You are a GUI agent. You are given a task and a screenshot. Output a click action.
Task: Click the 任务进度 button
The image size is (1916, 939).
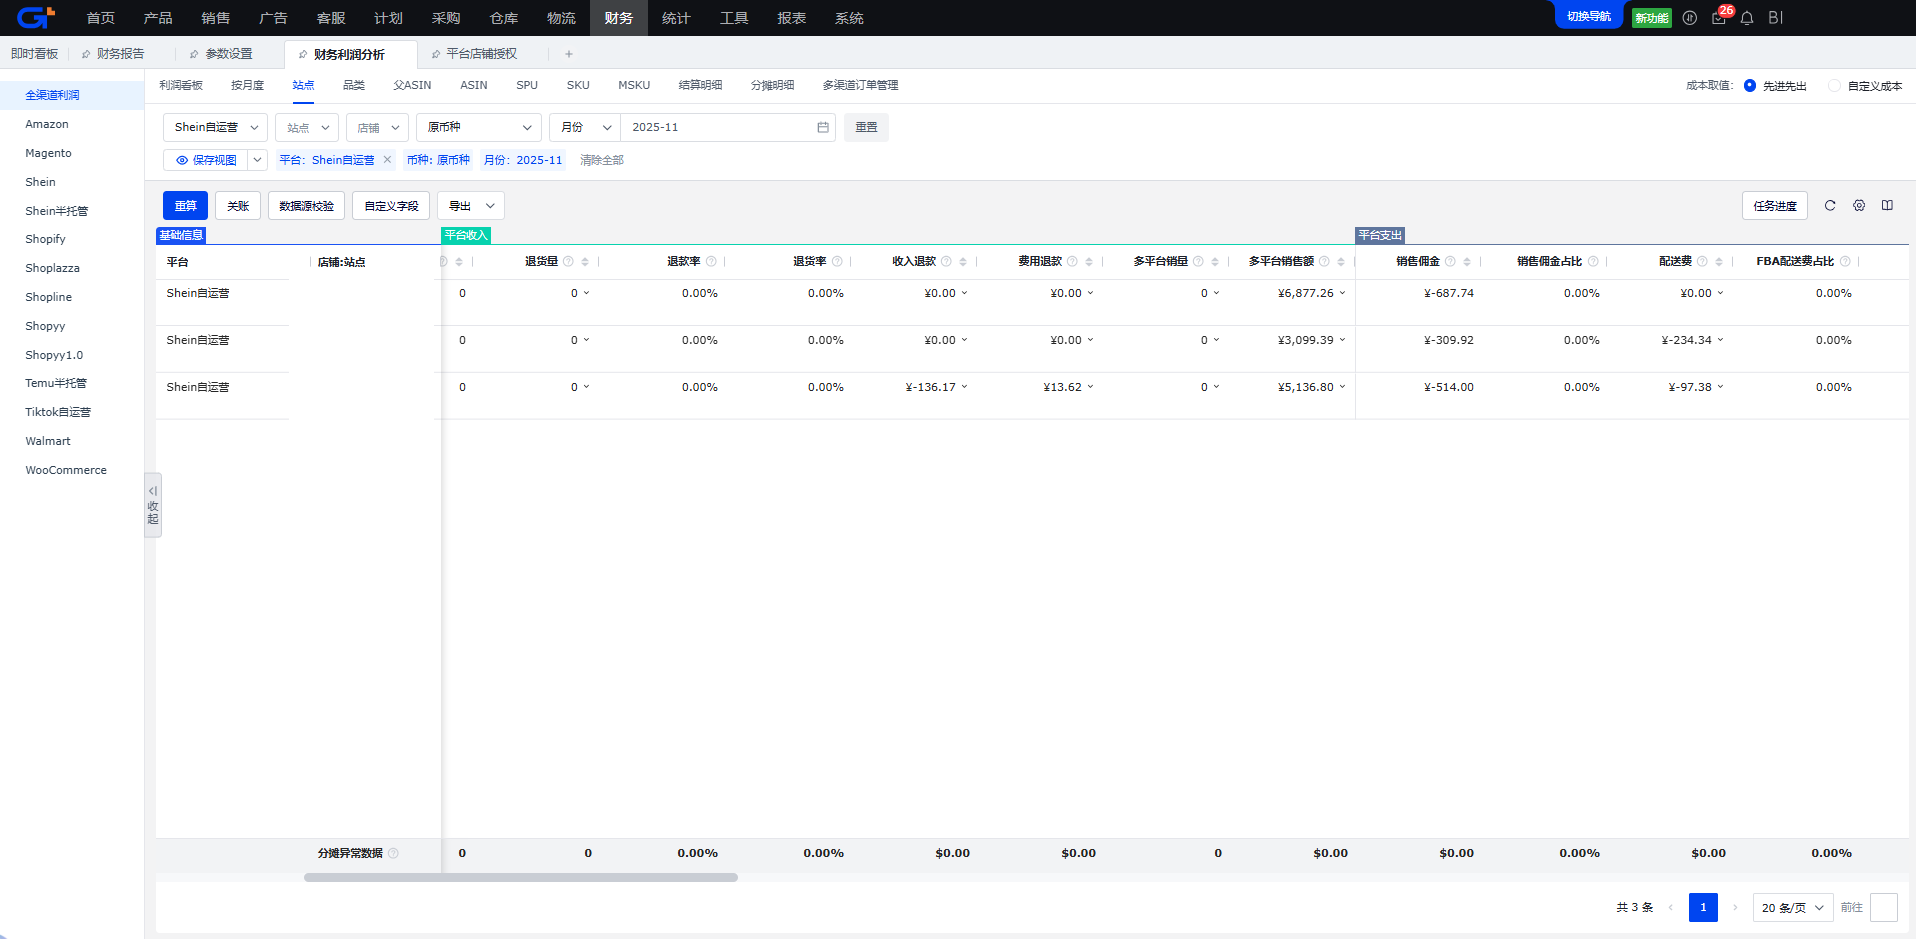(1774, 205)
